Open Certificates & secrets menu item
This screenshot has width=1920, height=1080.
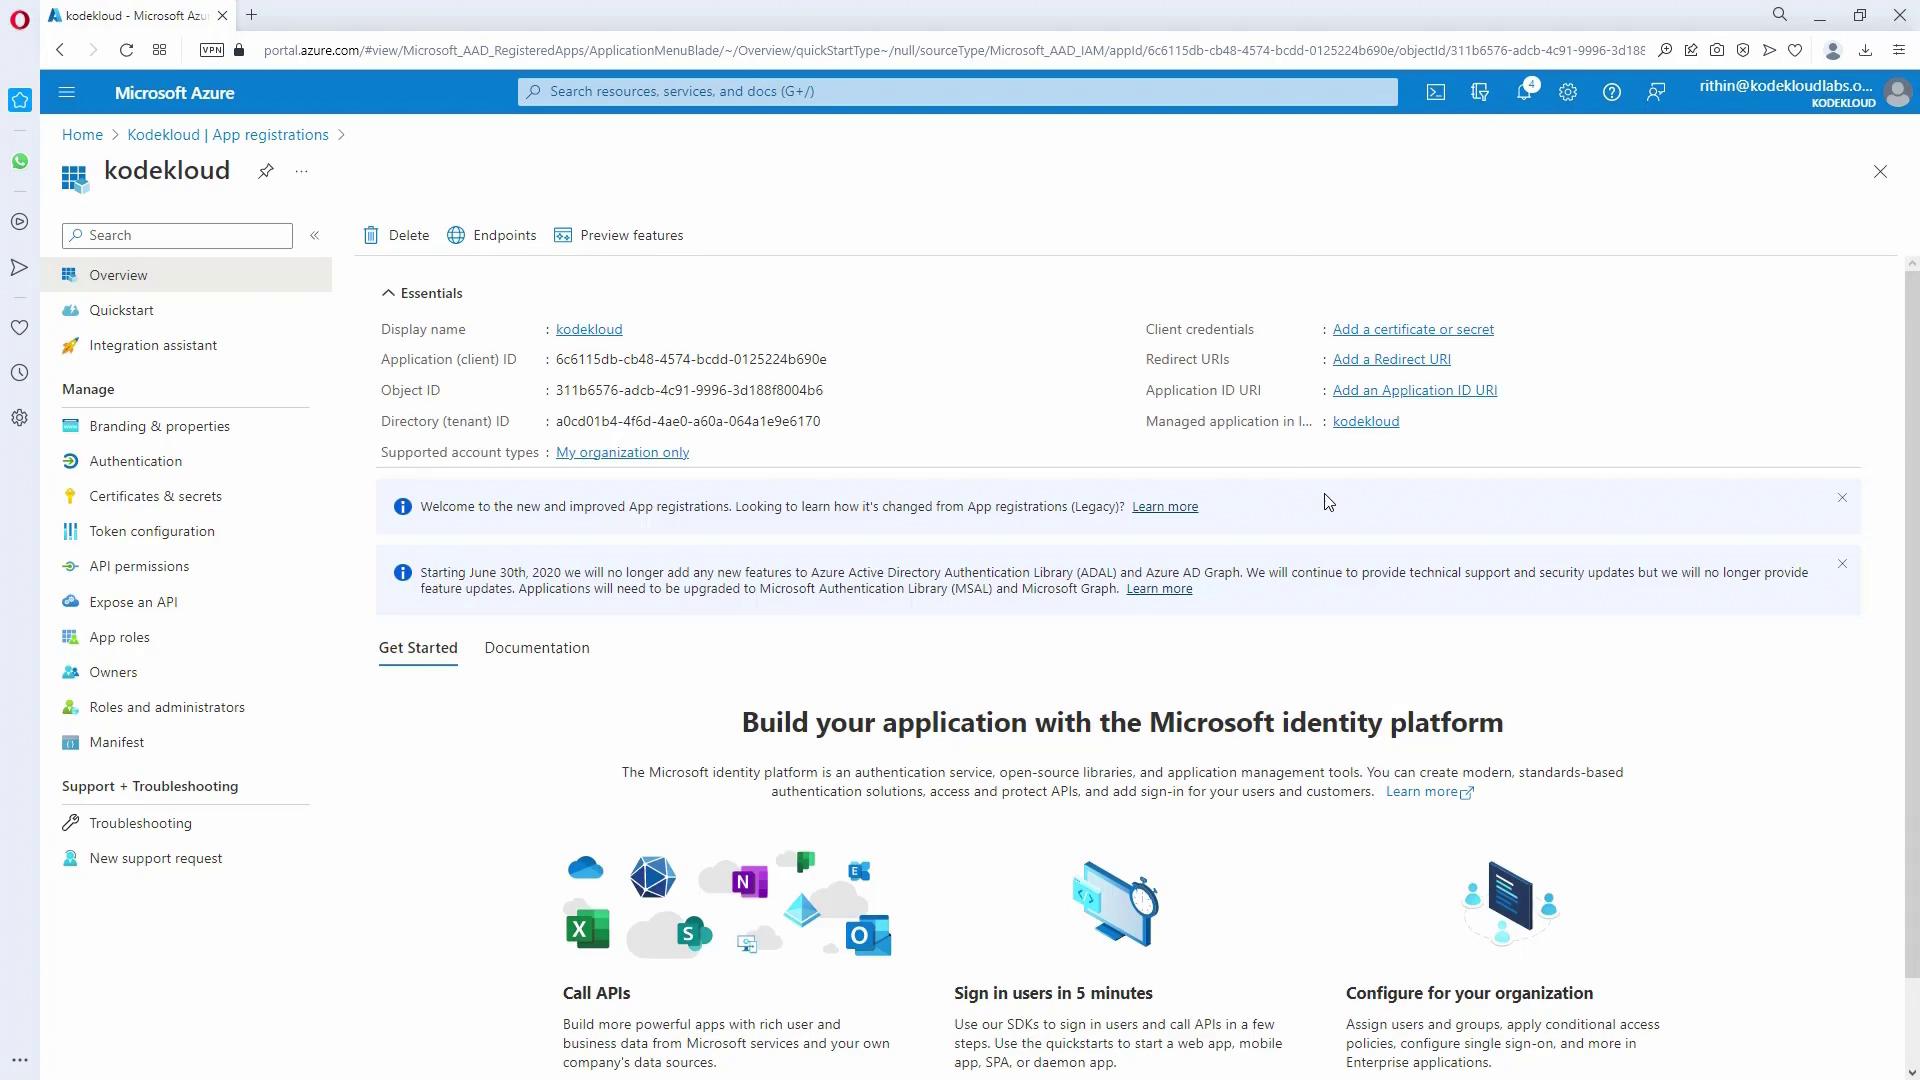coord(155,496)
